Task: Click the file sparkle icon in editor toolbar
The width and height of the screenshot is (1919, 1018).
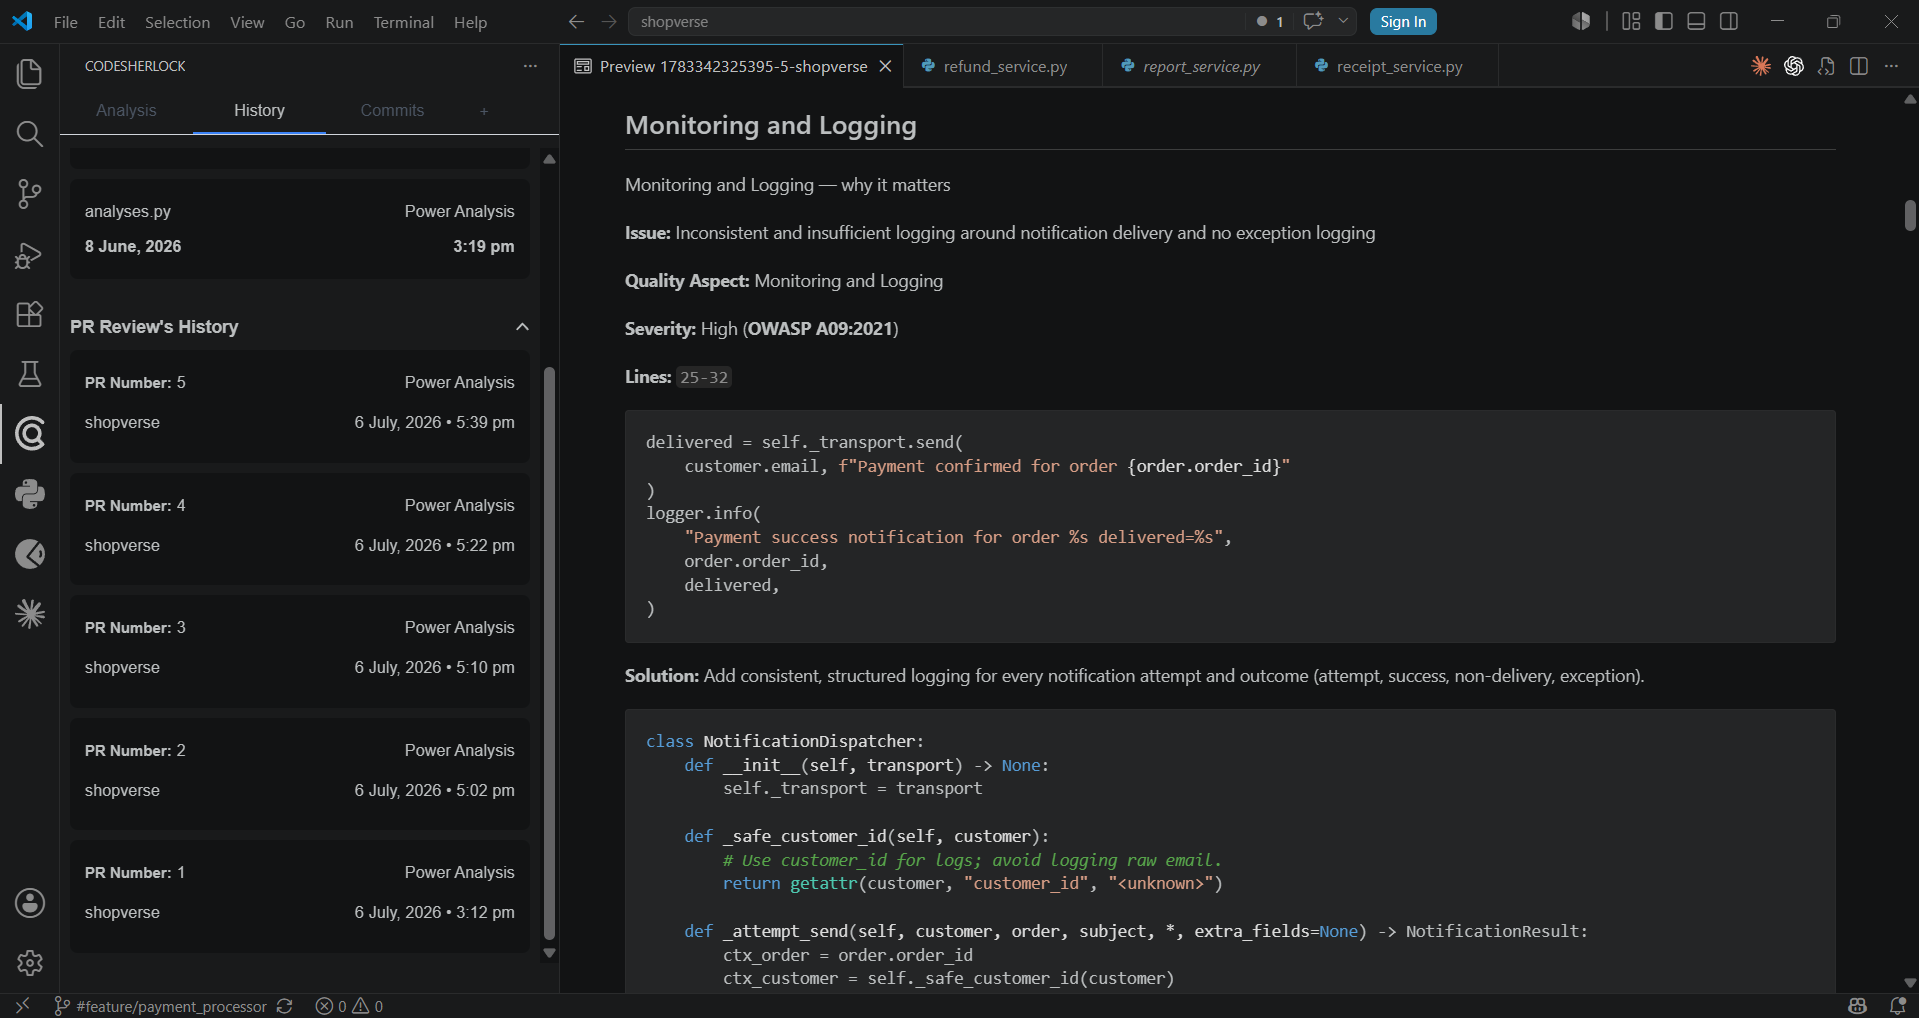Action: pyautogui.click(x=1826, y=66)
